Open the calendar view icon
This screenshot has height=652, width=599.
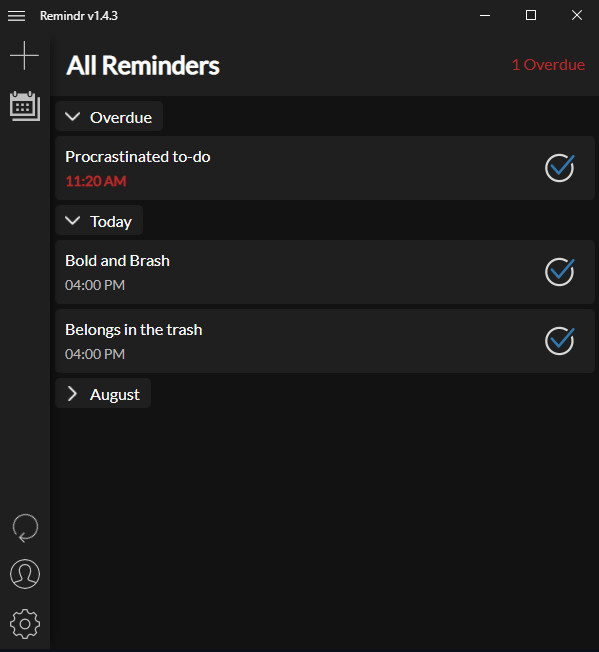point(25,106)
